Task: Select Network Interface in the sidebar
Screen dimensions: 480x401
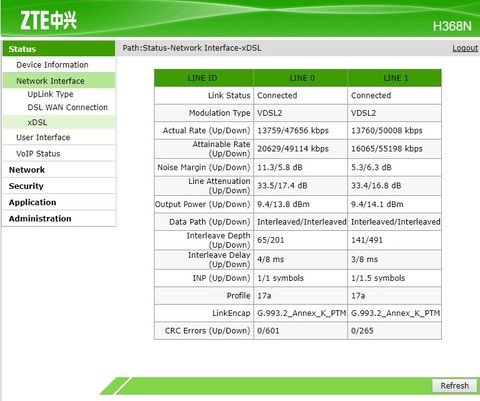Action: click(59, 81)
